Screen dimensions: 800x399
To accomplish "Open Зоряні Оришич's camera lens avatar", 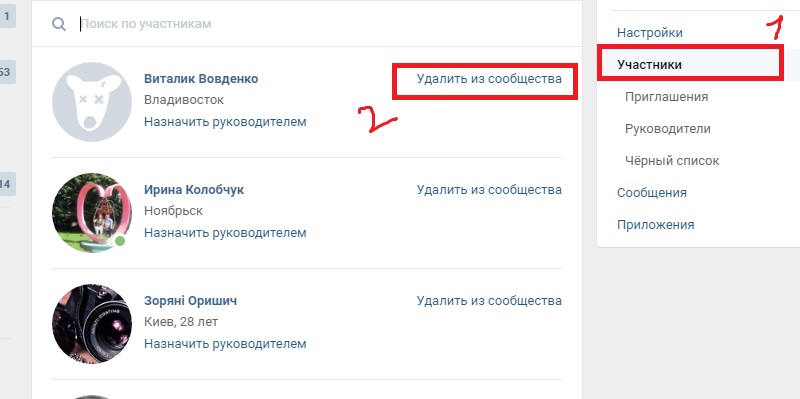I will (92, 323).
